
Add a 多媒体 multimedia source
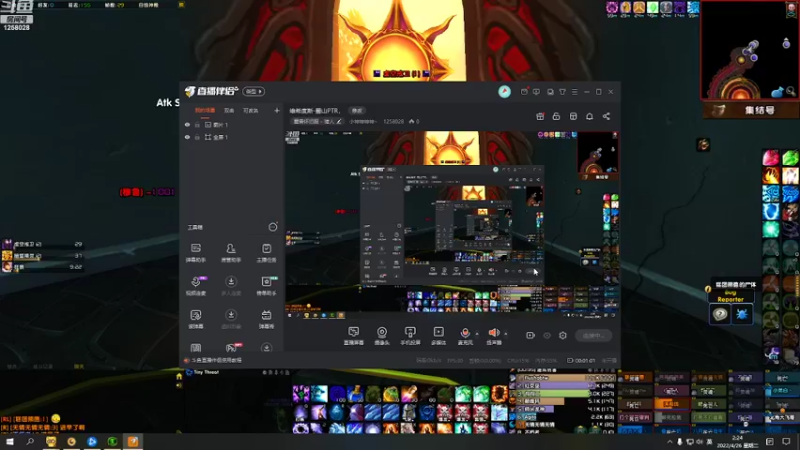click(438, 336)
